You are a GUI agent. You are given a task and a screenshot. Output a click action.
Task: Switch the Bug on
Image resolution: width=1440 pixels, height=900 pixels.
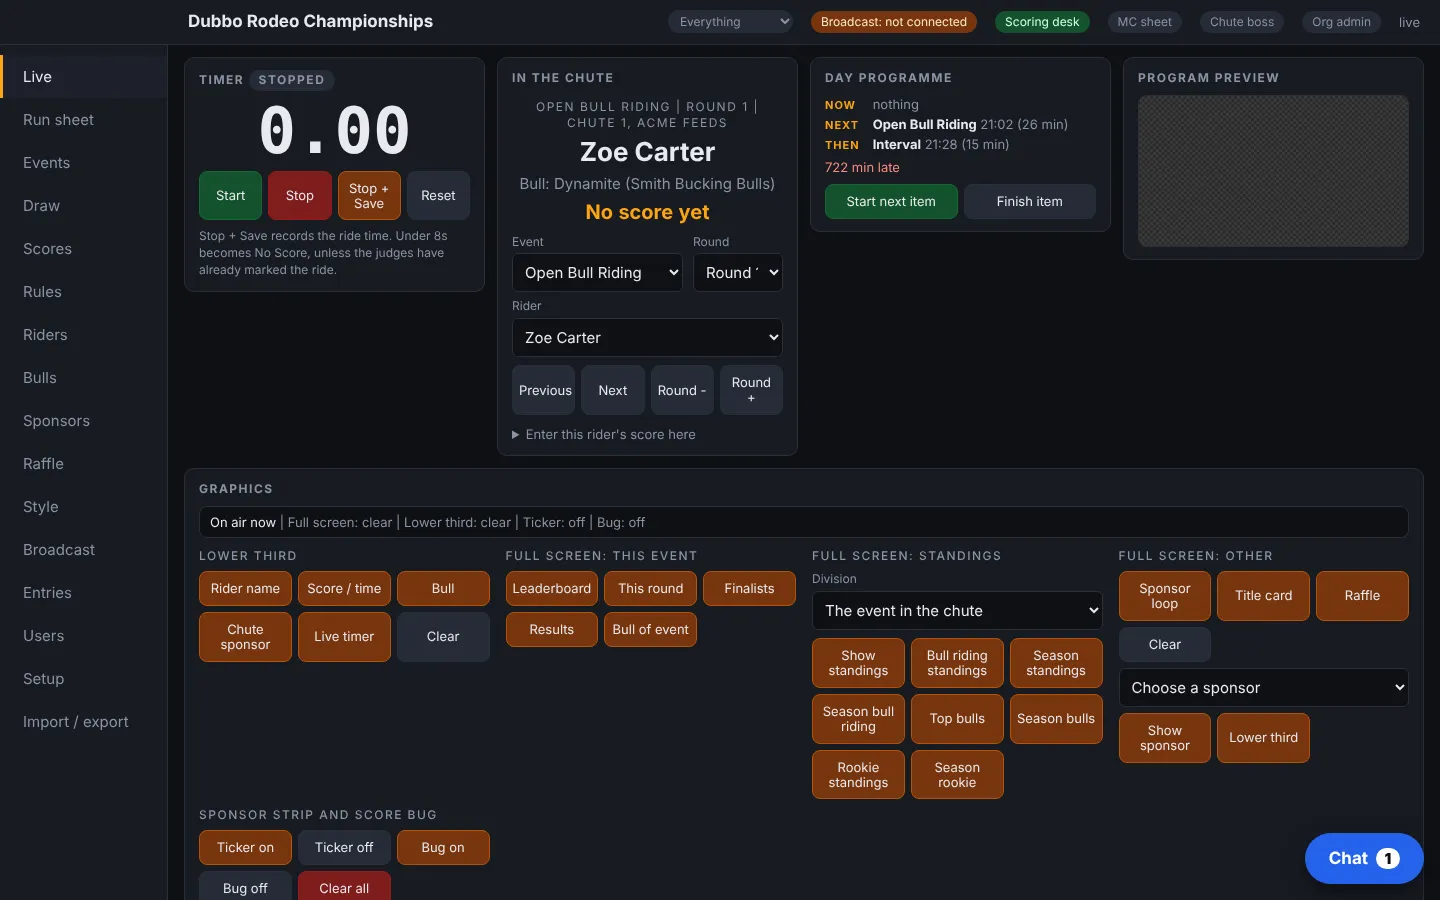coord(443,848)
